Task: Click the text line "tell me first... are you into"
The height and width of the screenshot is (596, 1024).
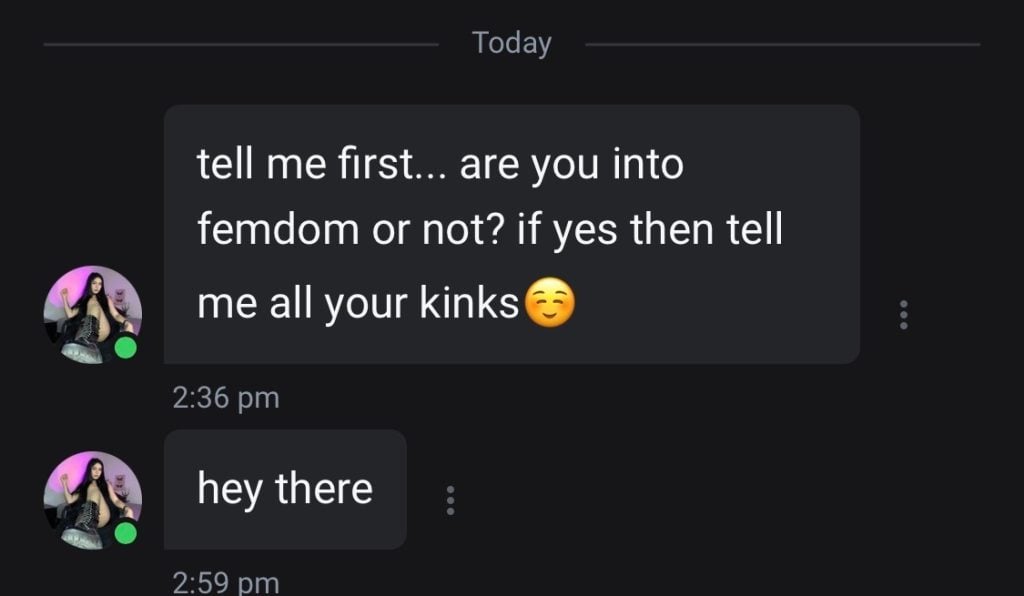Action: tap(440, 164)
